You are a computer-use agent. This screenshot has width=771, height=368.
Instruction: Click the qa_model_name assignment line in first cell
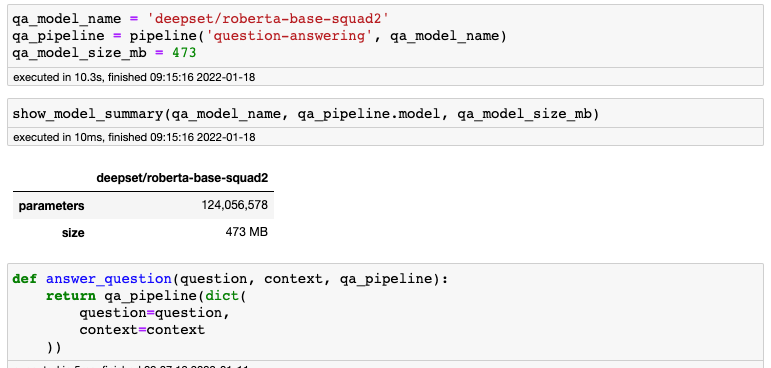pyautogui.click(x=201, y=19)
